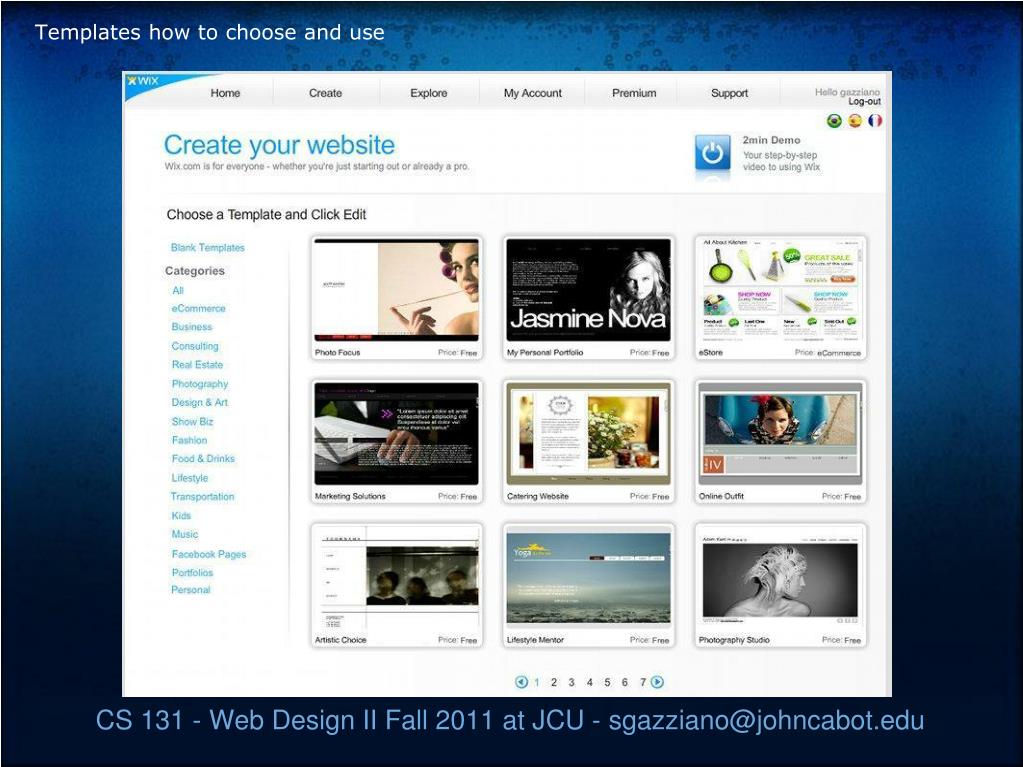Image resolution: width=1023 pixels, height=767 pixels.
Task: Choose the Photo Focus template thumbnail
Action: [x=396, y=290]
